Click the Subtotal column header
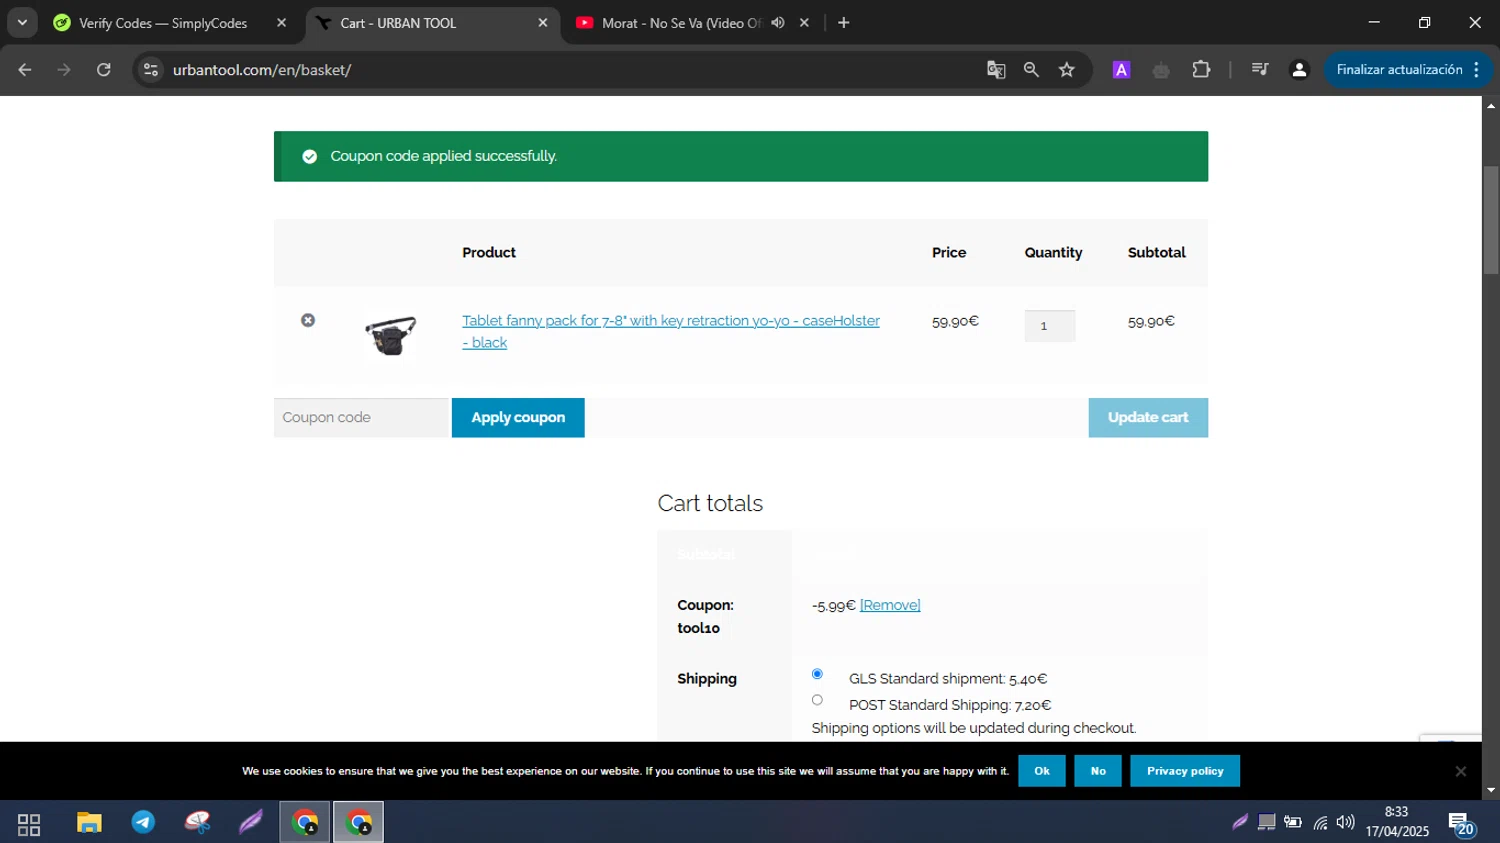This screenshot has height=843, width=1500. [x=1157, y=253]
